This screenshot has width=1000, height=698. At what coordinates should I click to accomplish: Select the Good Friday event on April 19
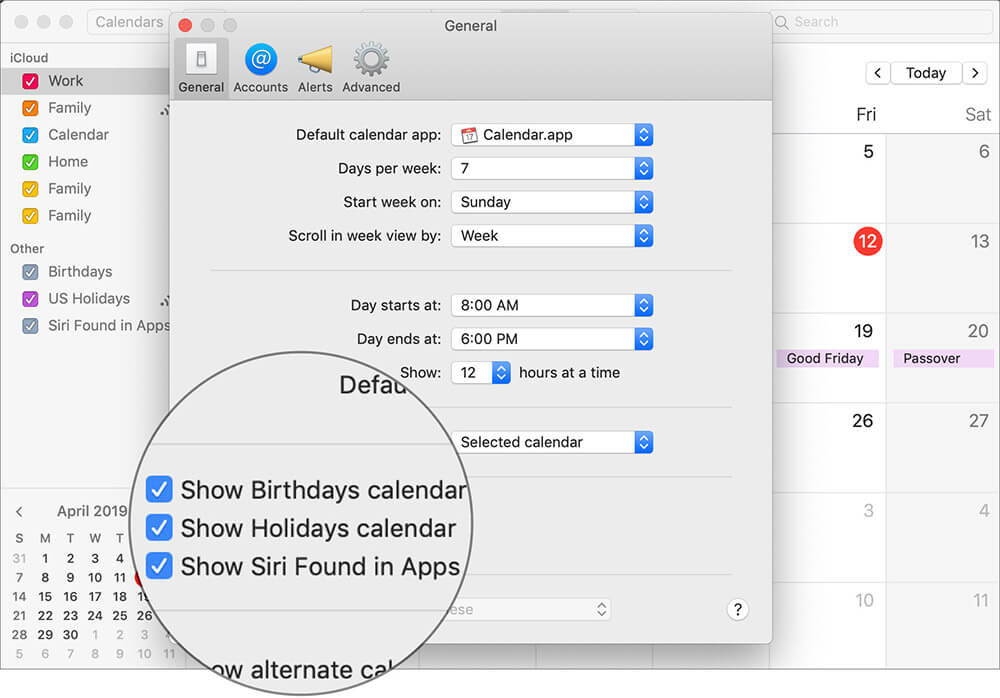pyautogui.click(x=827, y=358)
